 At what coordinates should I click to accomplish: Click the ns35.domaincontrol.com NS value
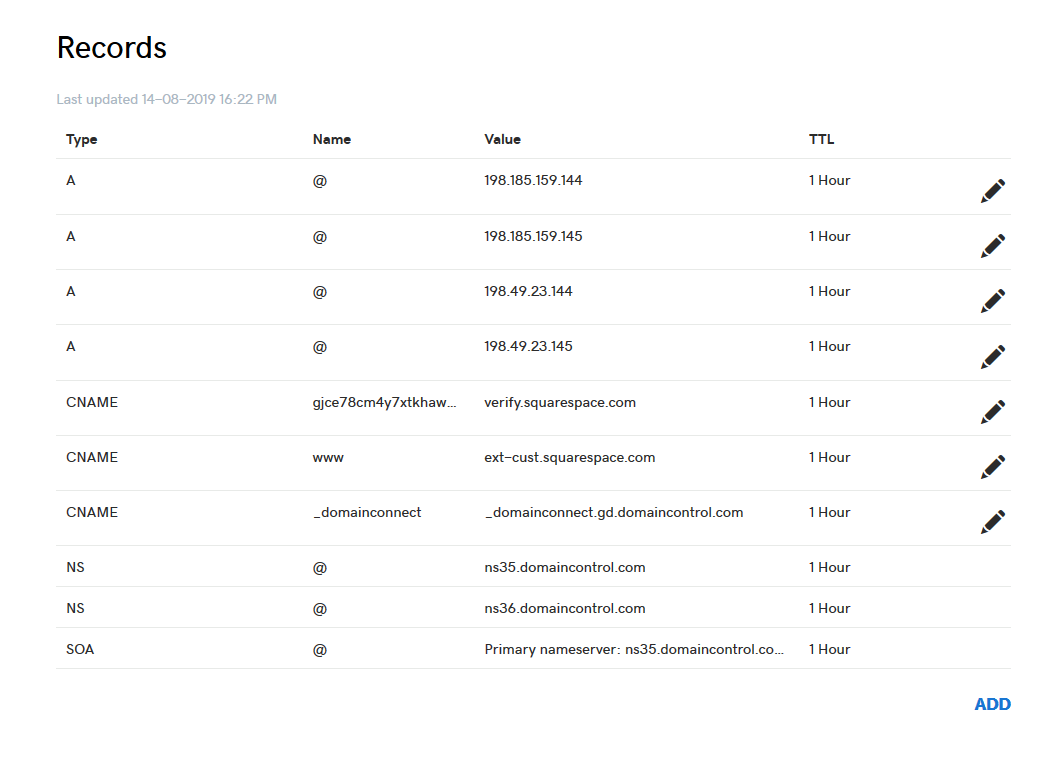[x=565, y=568]
